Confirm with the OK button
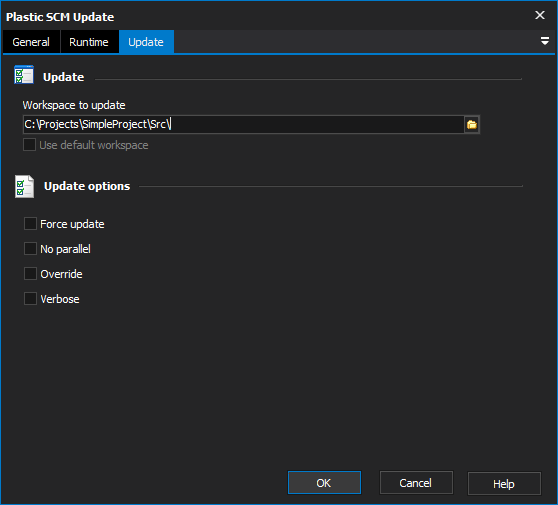Screen dimensions: 558x505 (x=324, y=483)
